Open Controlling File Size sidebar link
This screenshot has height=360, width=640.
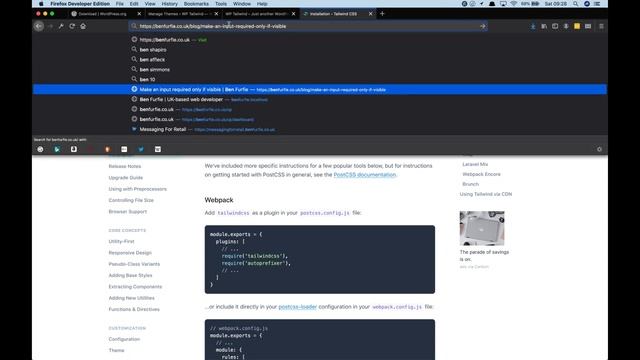(x=131, y=200)
